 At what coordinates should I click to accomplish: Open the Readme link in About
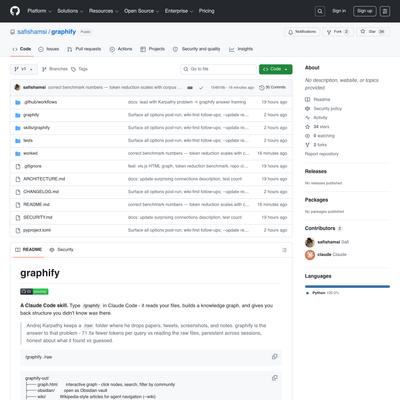(318, 99)
